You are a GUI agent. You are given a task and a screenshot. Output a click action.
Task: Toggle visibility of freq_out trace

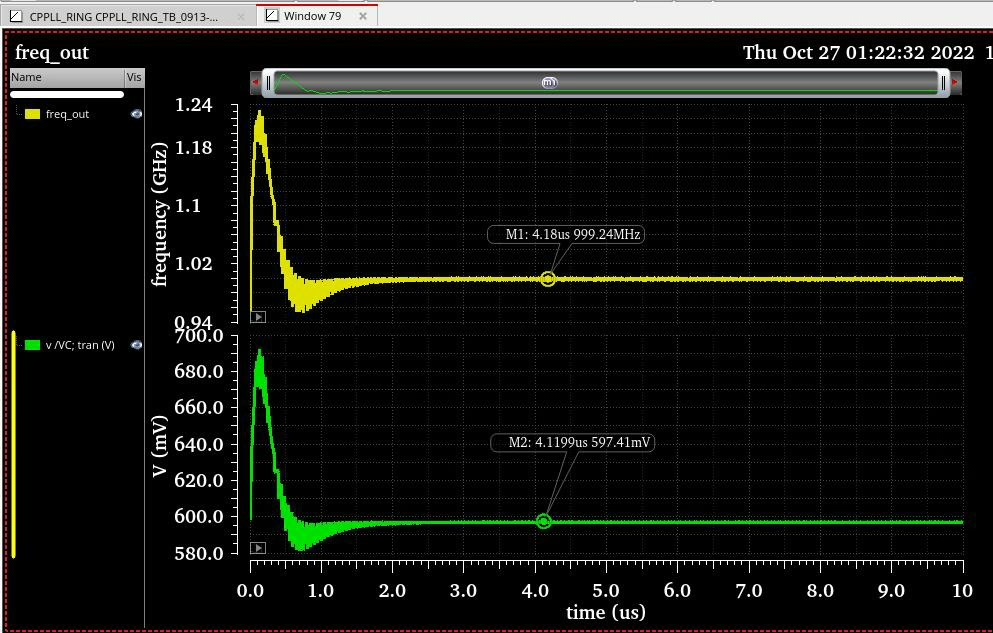coord(136,114)
